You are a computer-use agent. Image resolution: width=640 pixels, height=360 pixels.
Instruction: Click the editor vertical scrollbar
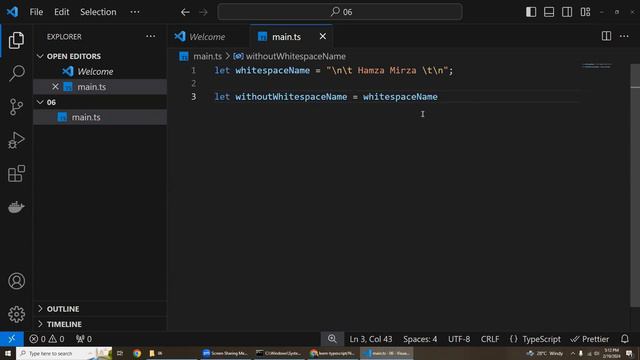point(635,184)
